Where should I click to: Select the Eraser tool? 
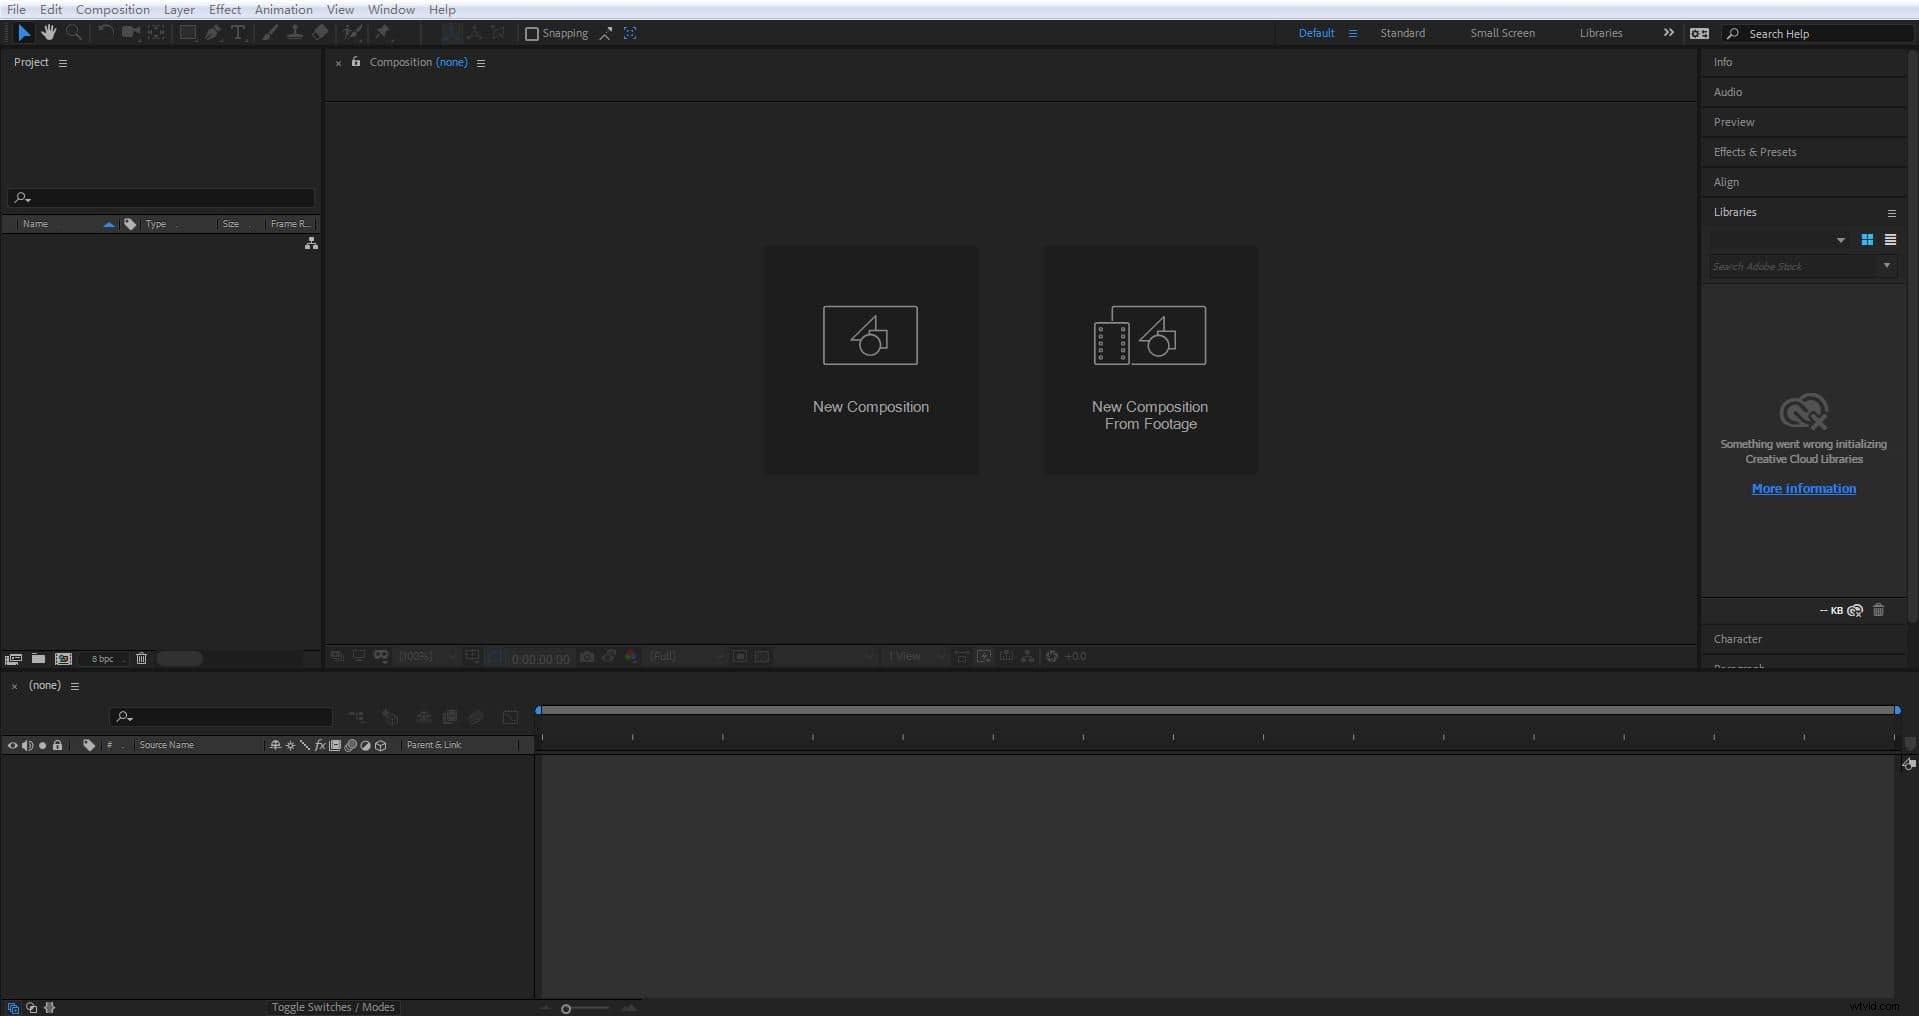(x=319, y=33)
